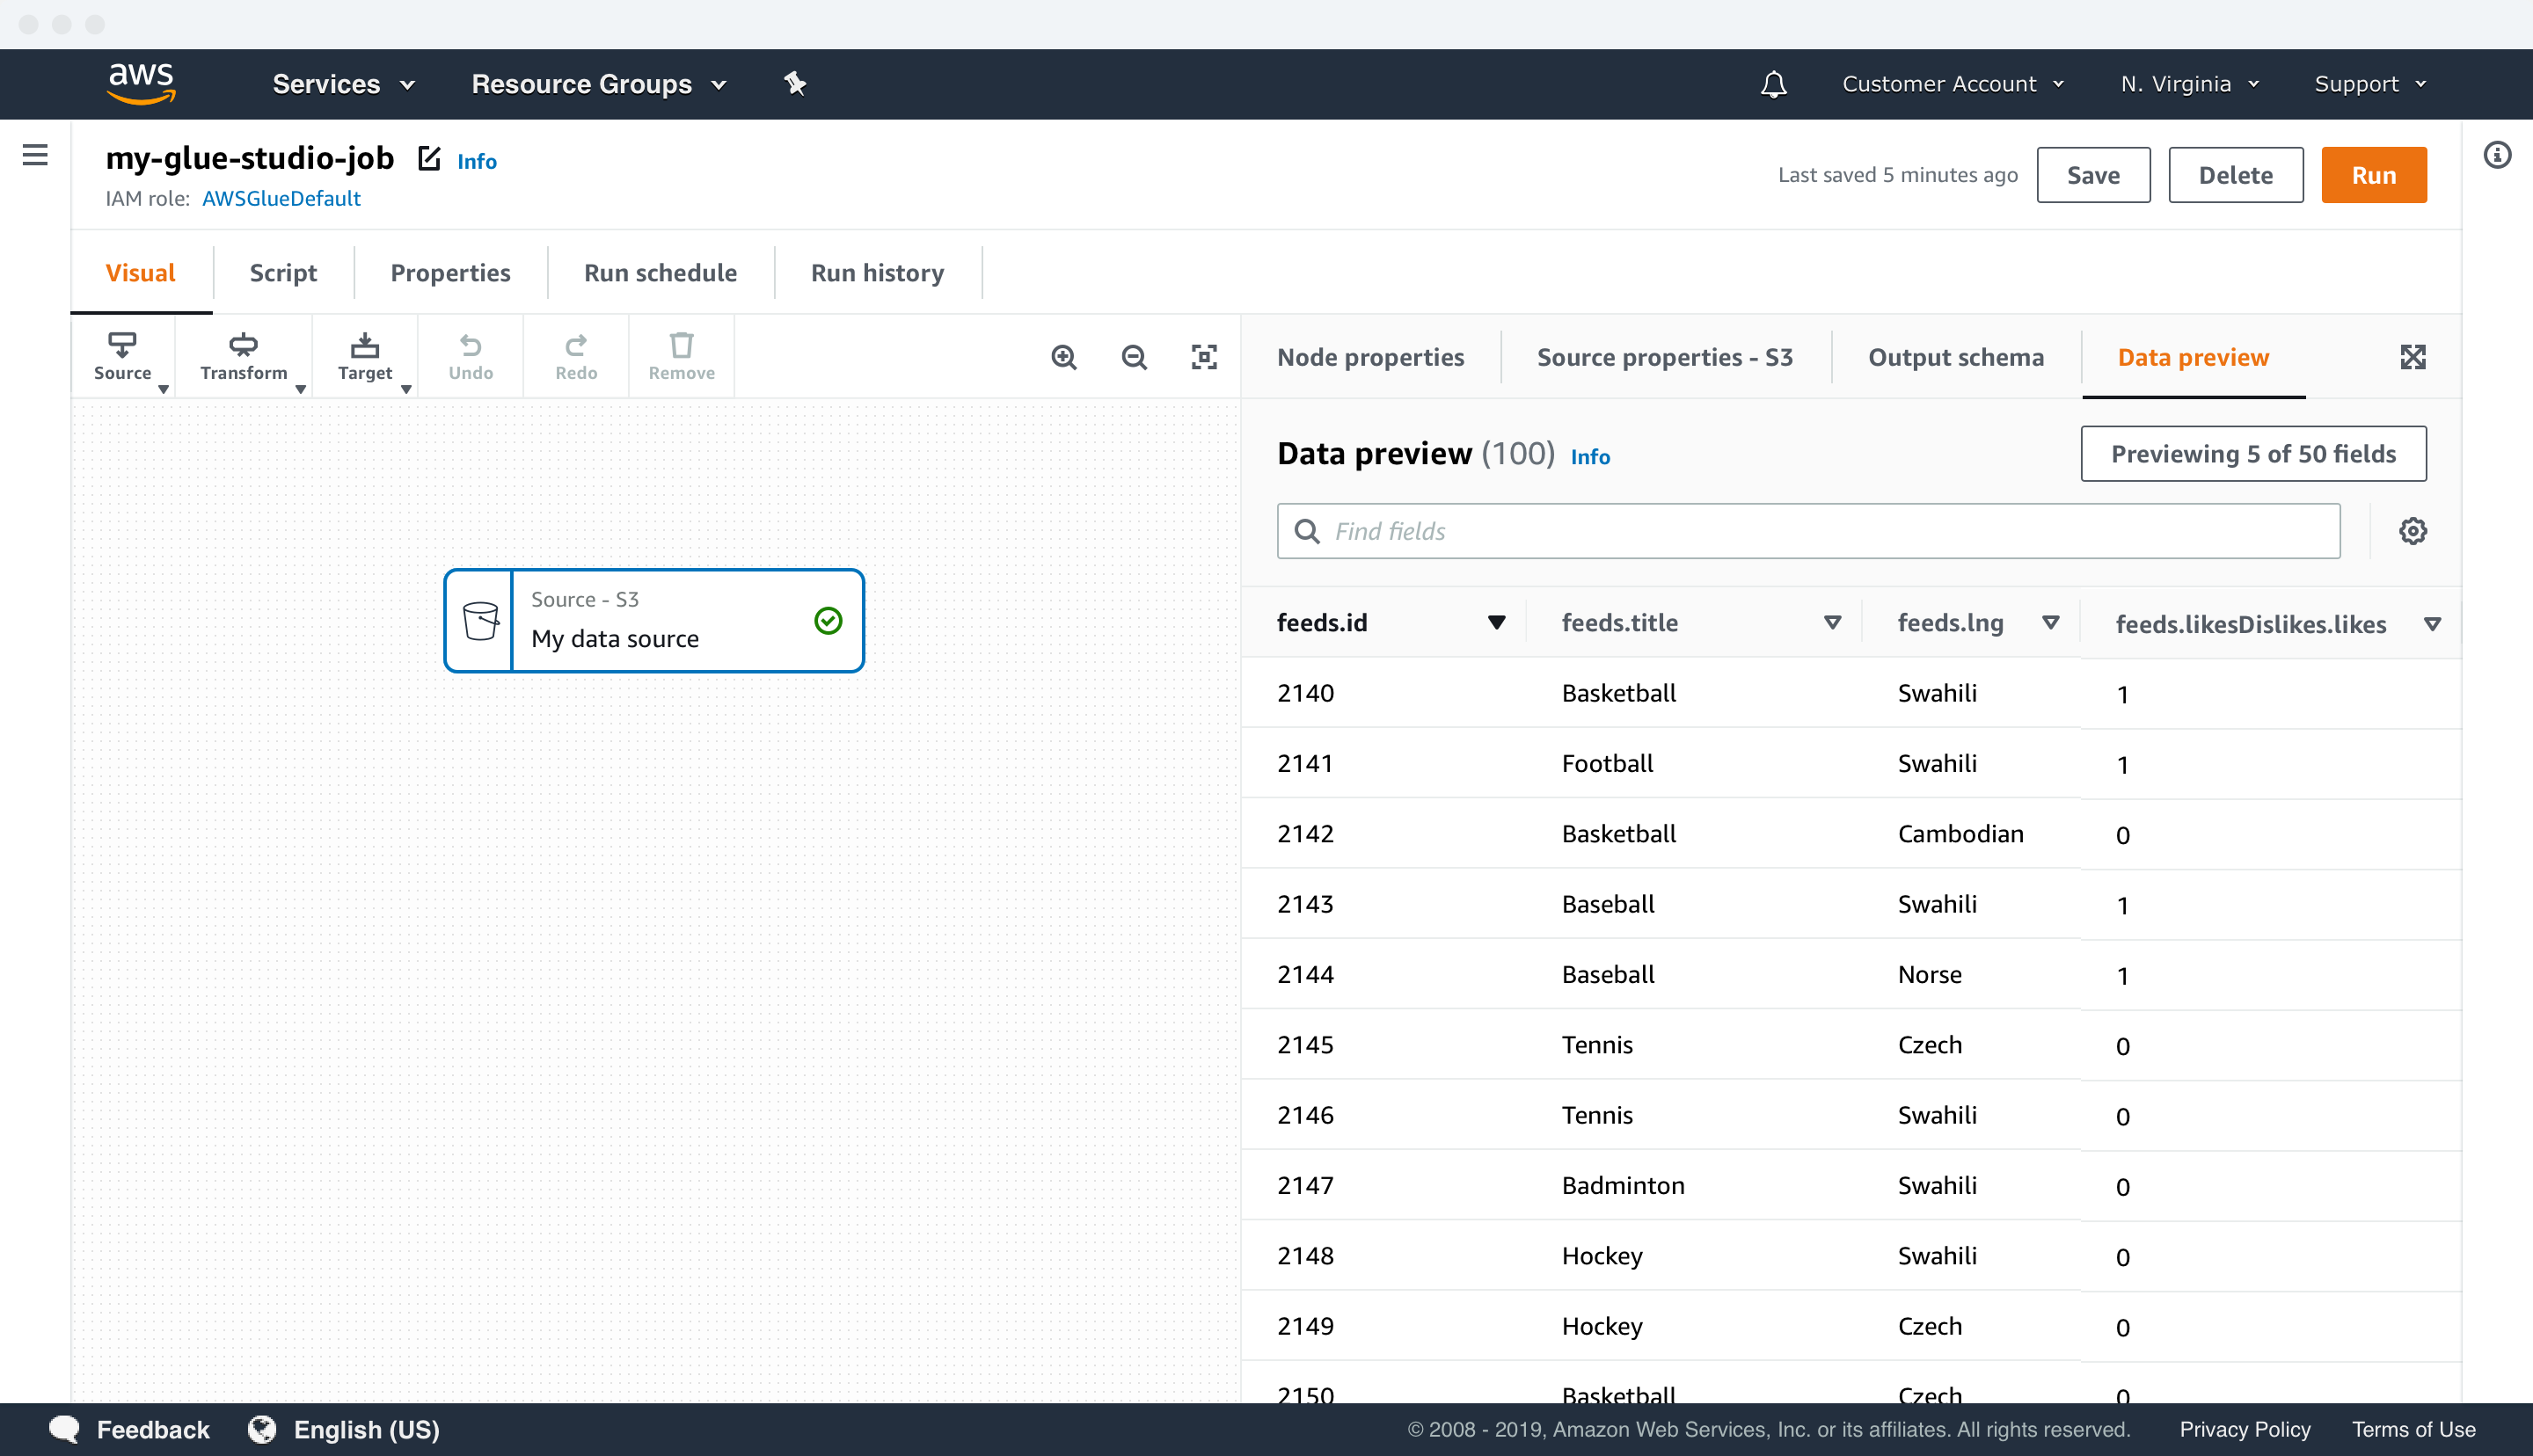Click Info link beside Data preview

pyautogui.click(x=1590, y=457)
